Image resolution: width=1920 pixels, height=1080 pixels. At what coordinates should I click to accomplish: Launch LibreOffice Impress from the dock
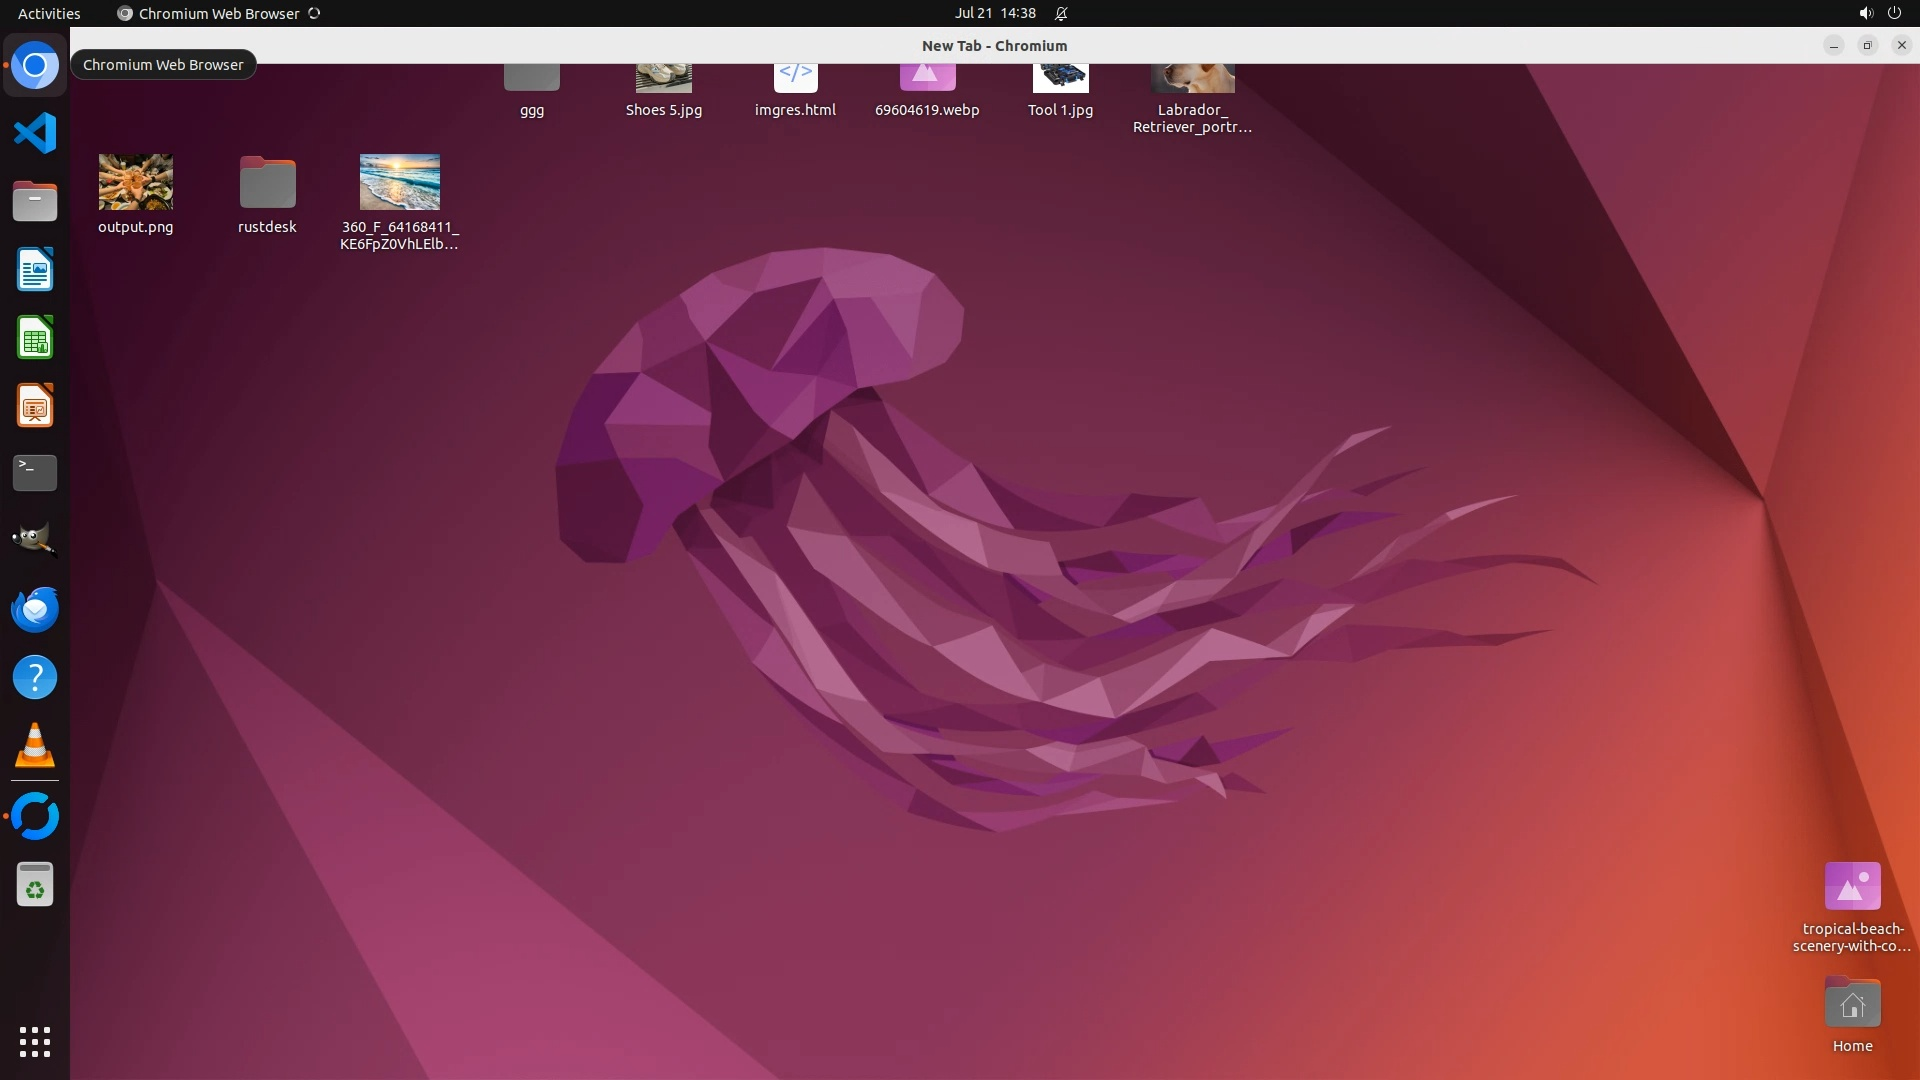coord(35,406)
